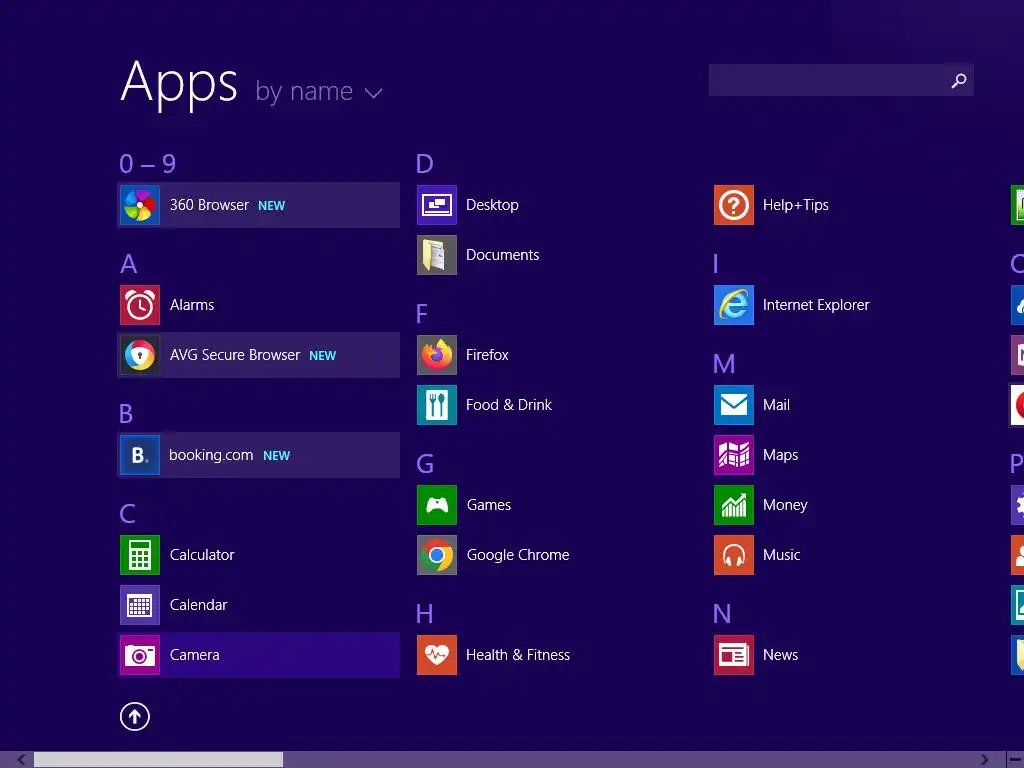
Task: Click the 'AVG Secure Browser' label text
Action: pos(235,355)
